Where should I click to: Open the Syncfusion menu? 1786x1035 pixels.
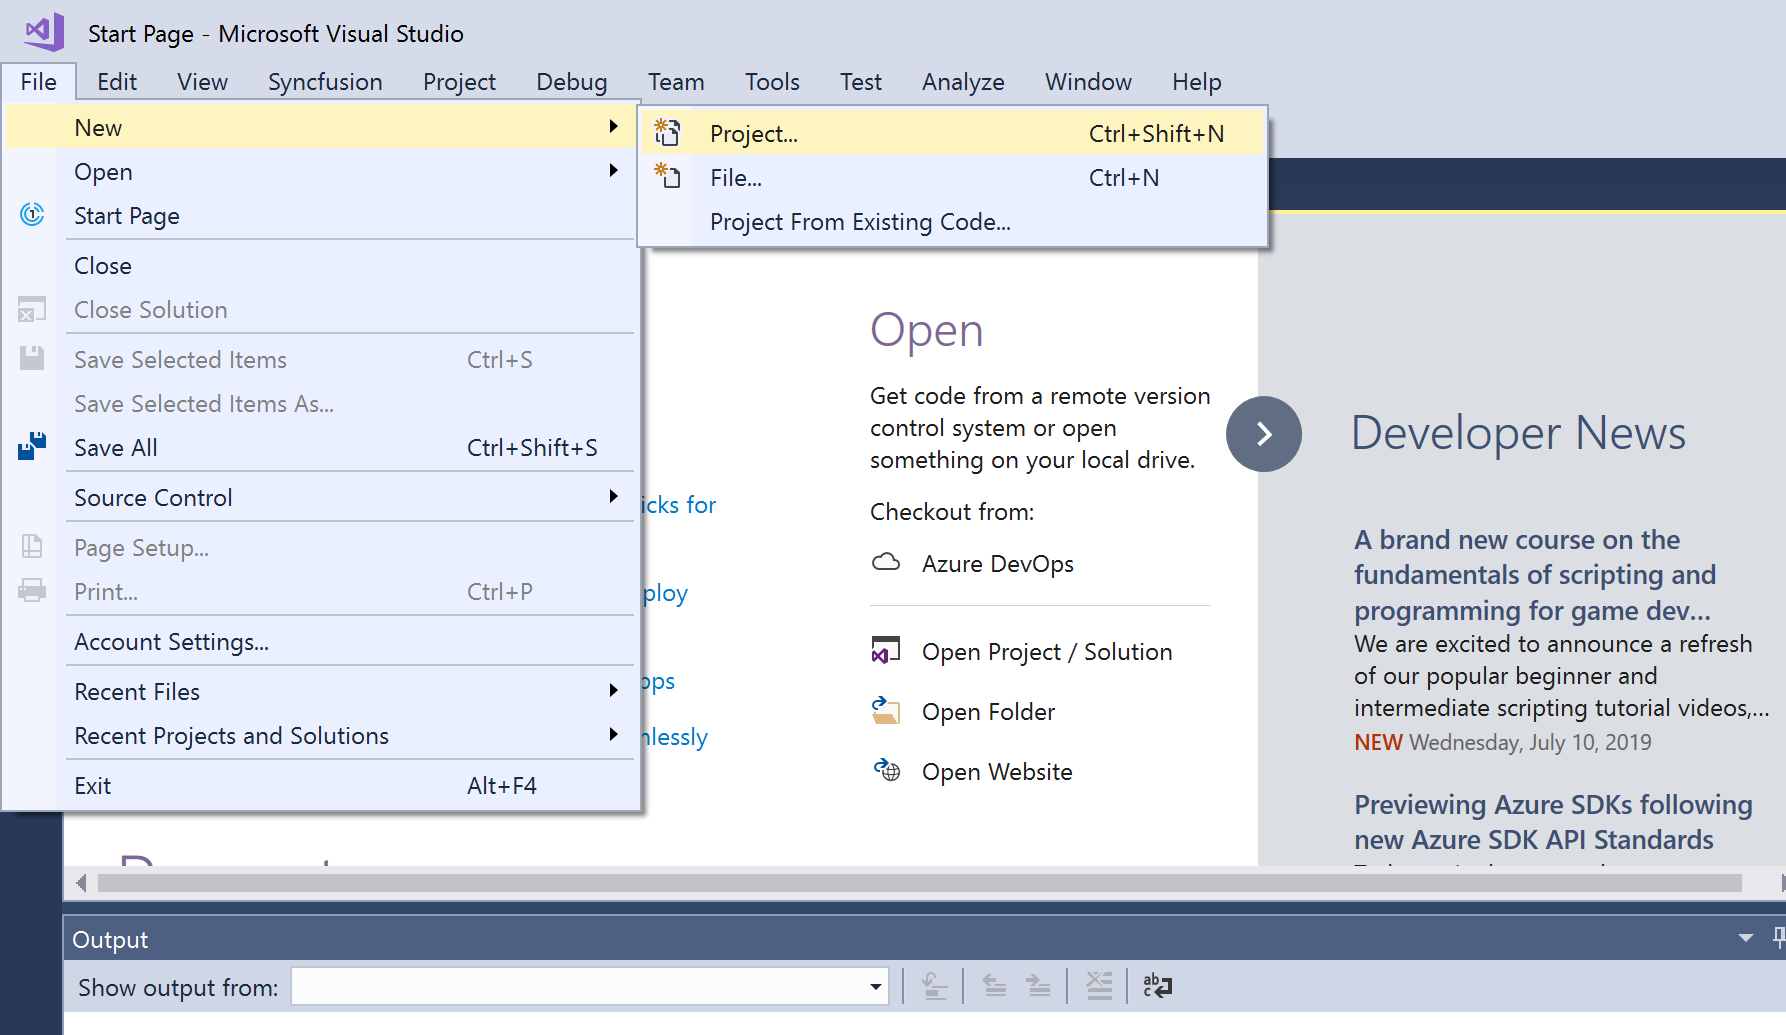[325, 82]
